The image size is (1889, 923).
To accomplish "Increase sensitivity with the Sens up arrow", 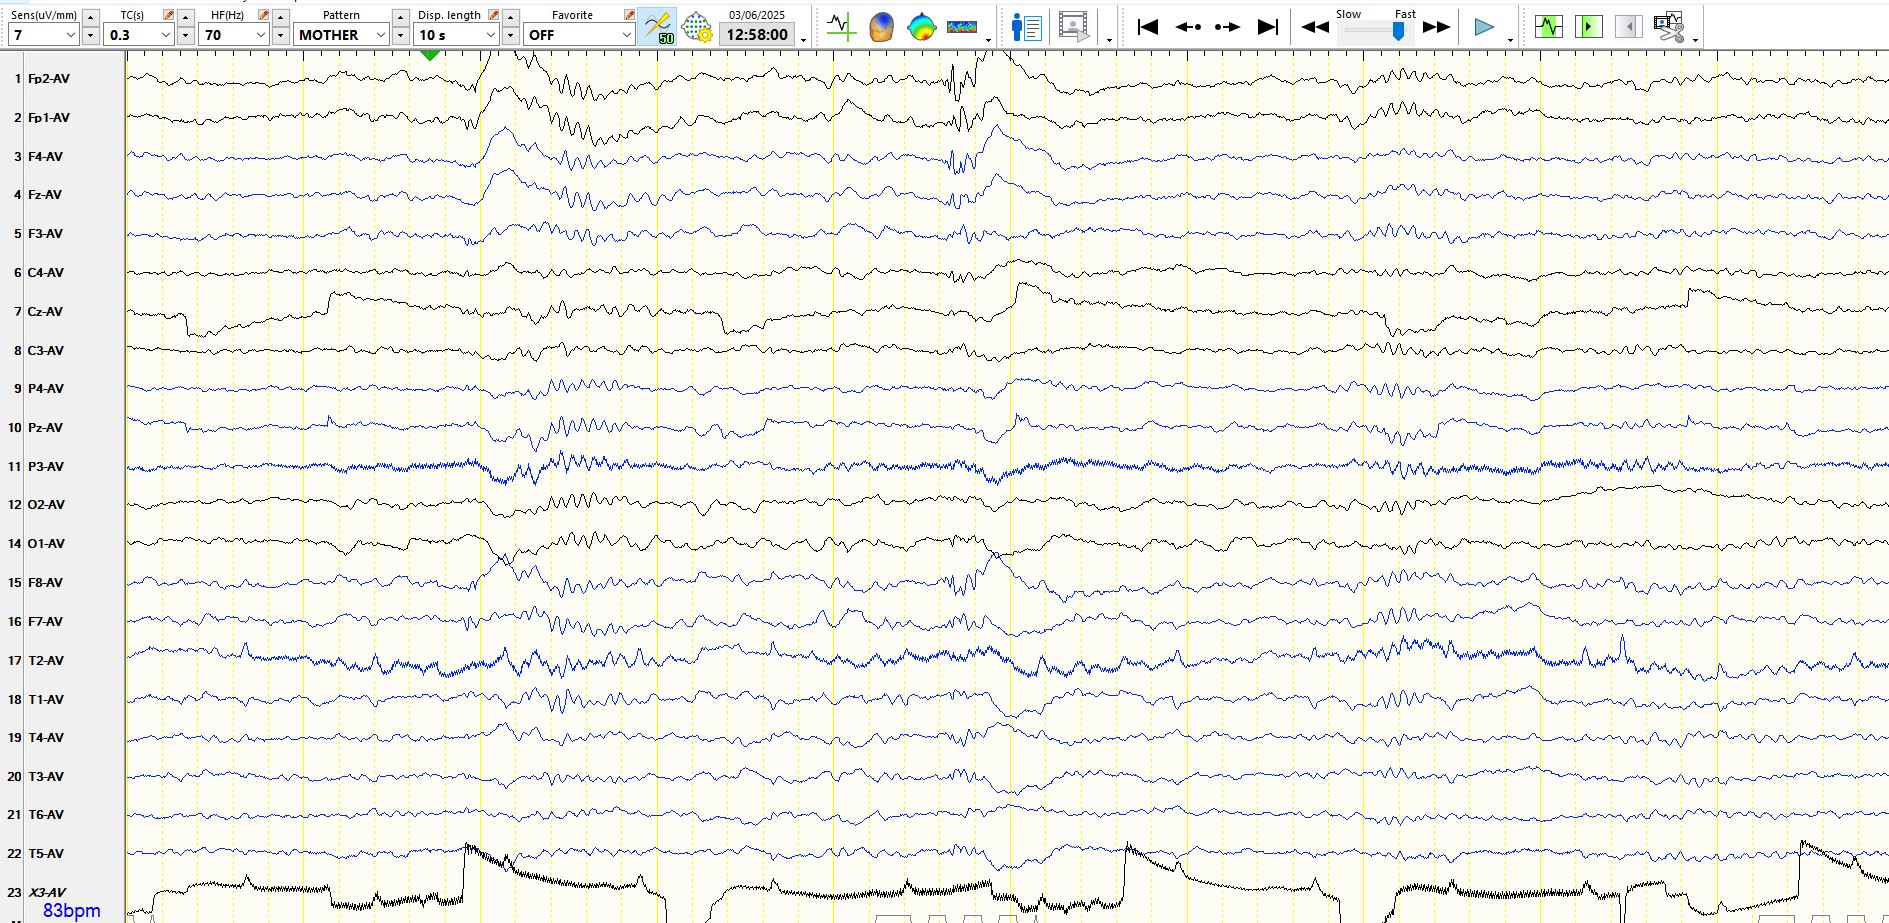I will 90,17.
